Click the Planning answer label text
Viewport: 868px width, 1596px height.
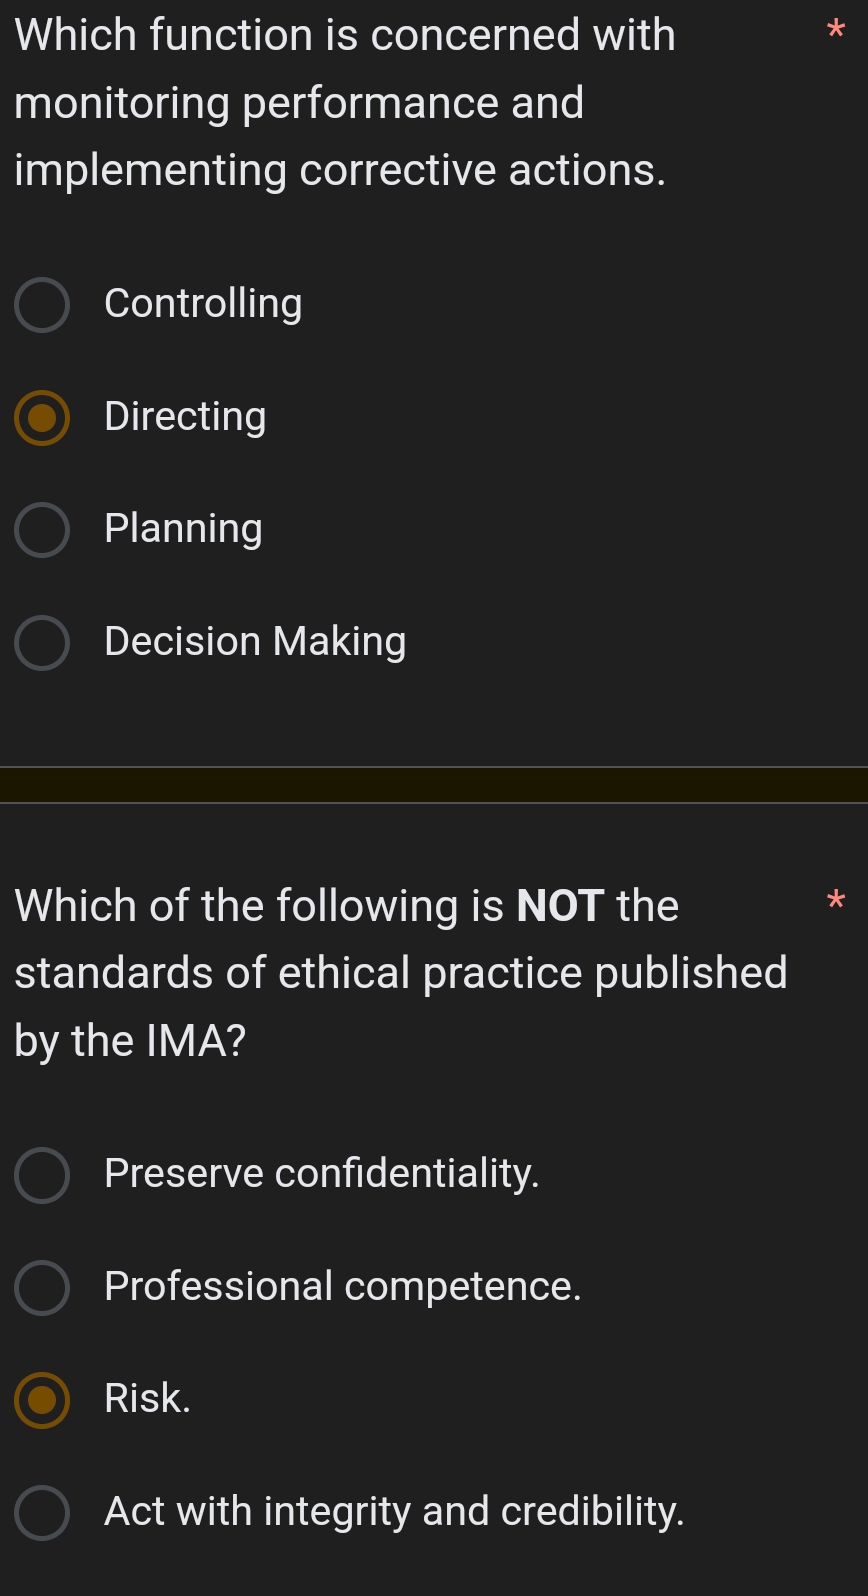183,529
